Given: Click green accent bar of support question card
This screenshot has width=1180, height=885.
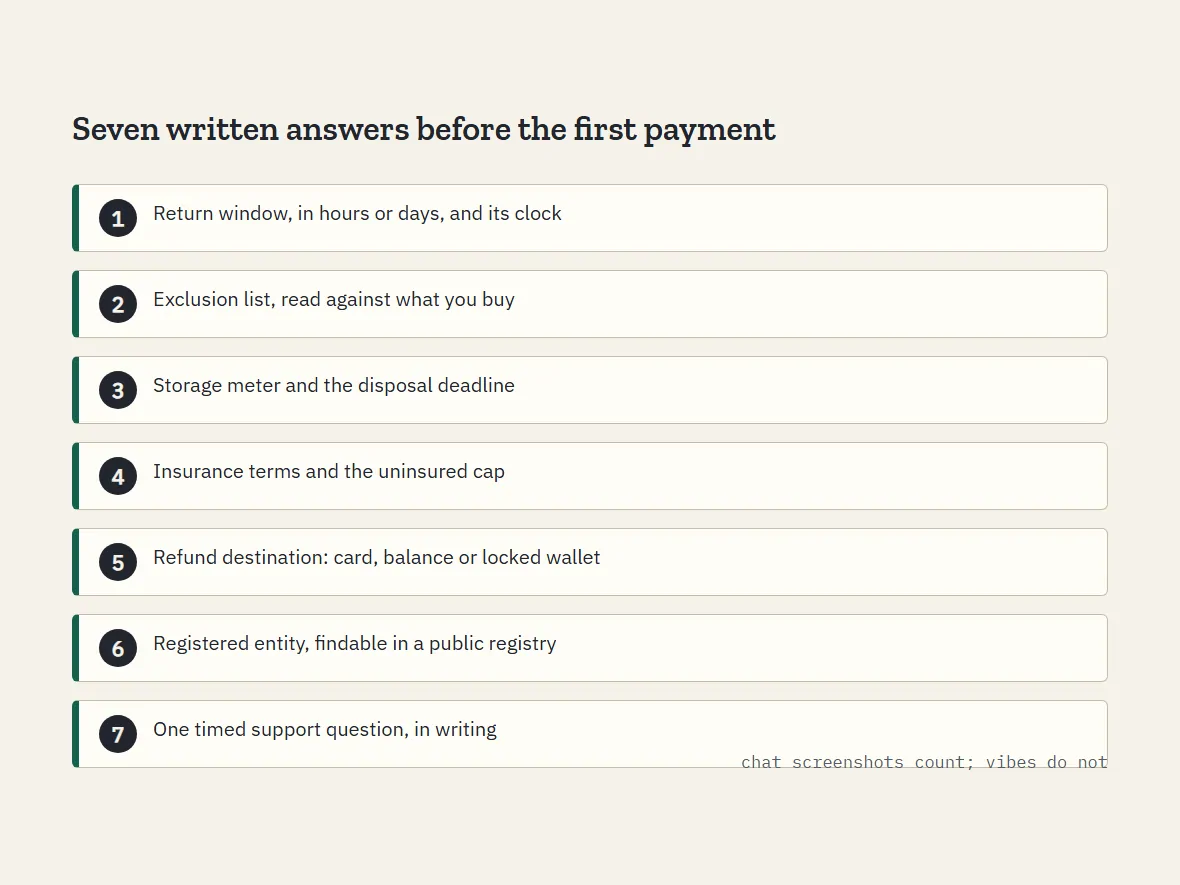Looking at the screenshot, I should [x=75, y=734].
